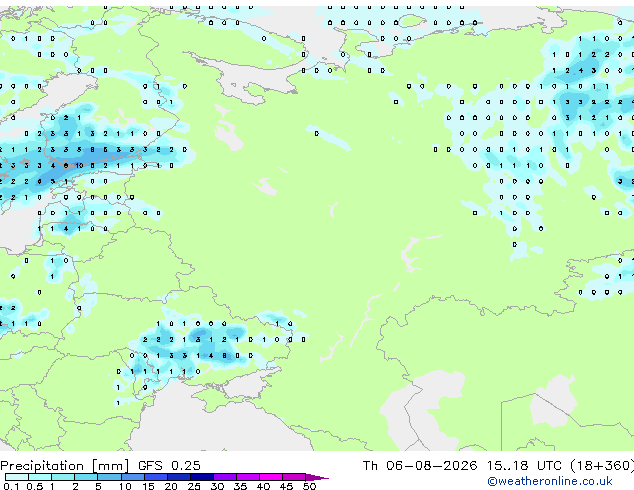Image resolution: width=634 pixels, height=490 pixels.
Task: Click the legend label 0.1
Action: pyautogui.click(x=11, y=486)
